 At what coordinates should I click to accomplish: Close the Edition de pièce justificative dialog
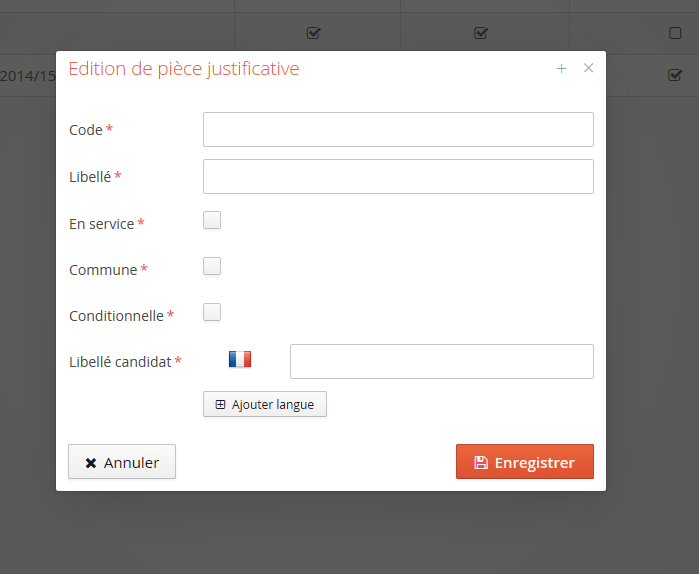588,68
